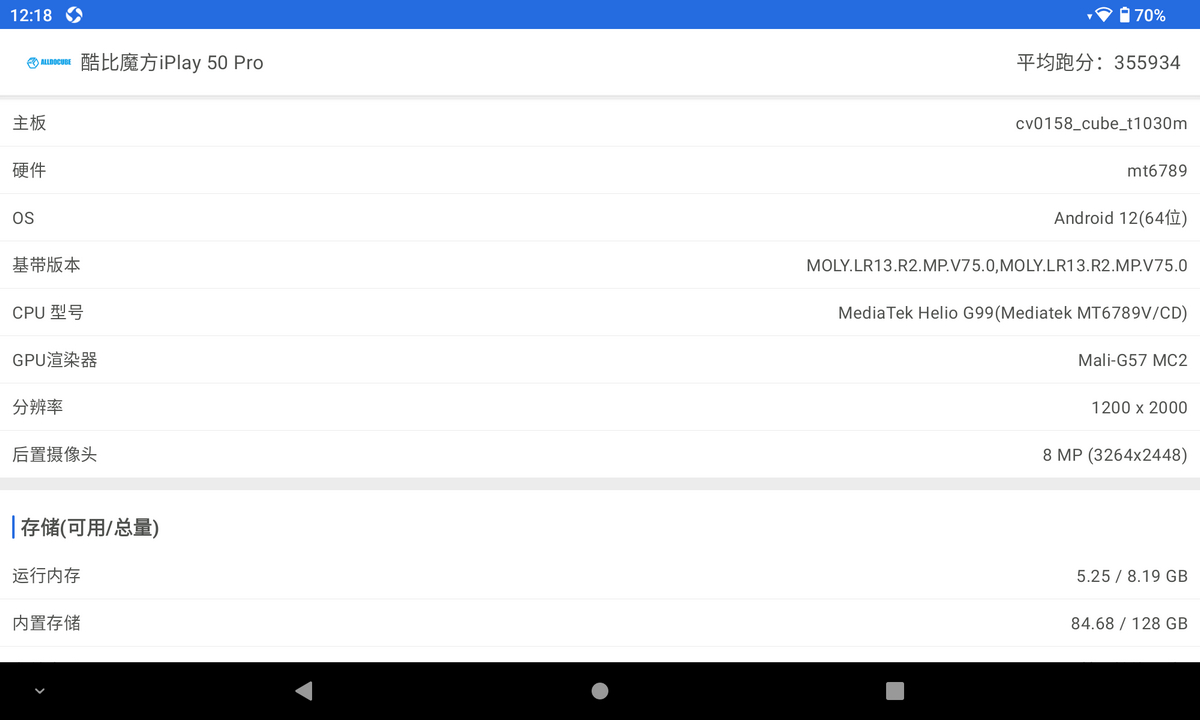Tap the OS Android 12 row

click(x=600, y=218)
